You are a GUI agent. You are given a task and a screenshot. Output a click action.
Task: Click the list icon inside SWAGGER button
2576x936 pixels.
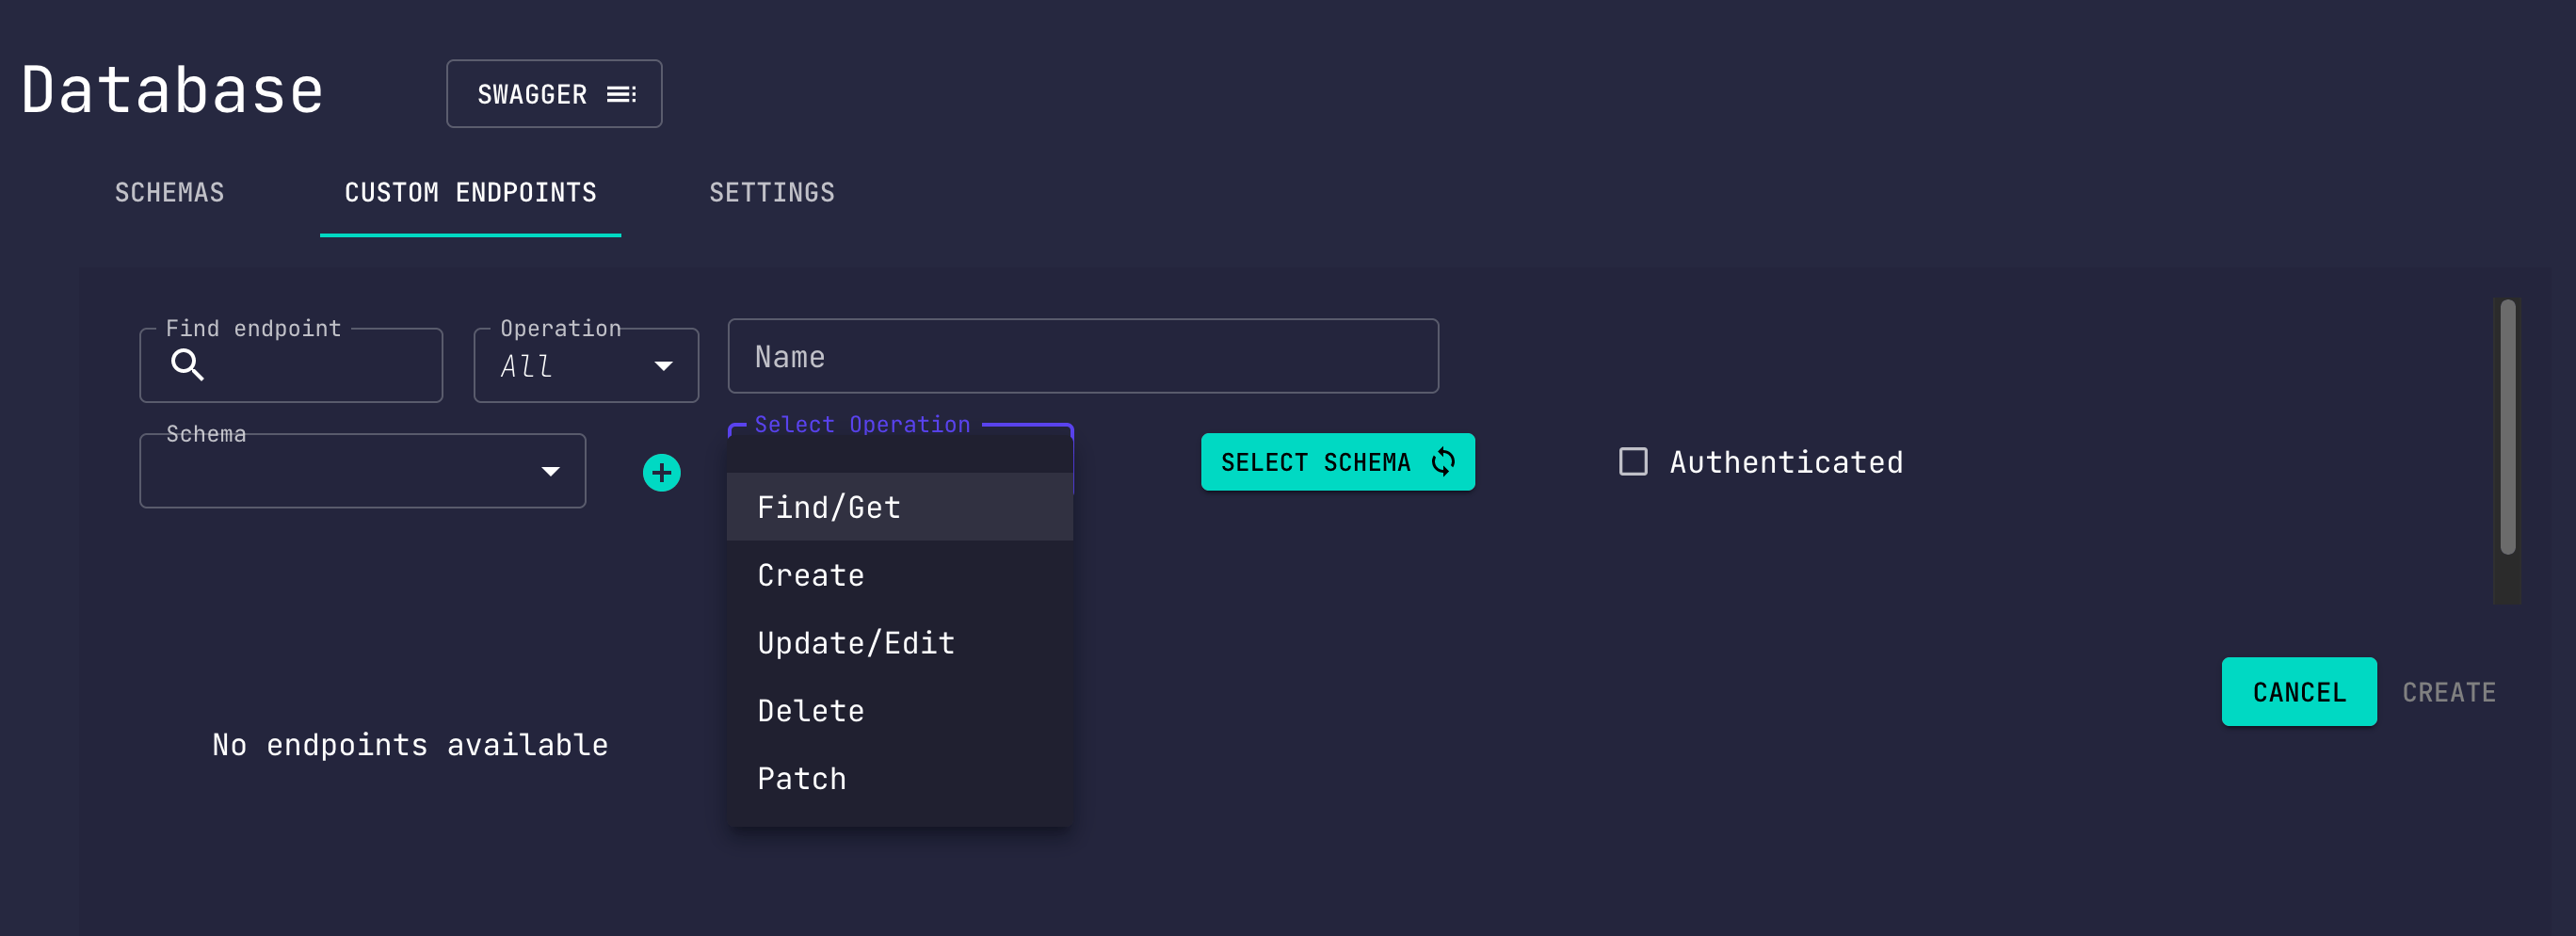622,93
